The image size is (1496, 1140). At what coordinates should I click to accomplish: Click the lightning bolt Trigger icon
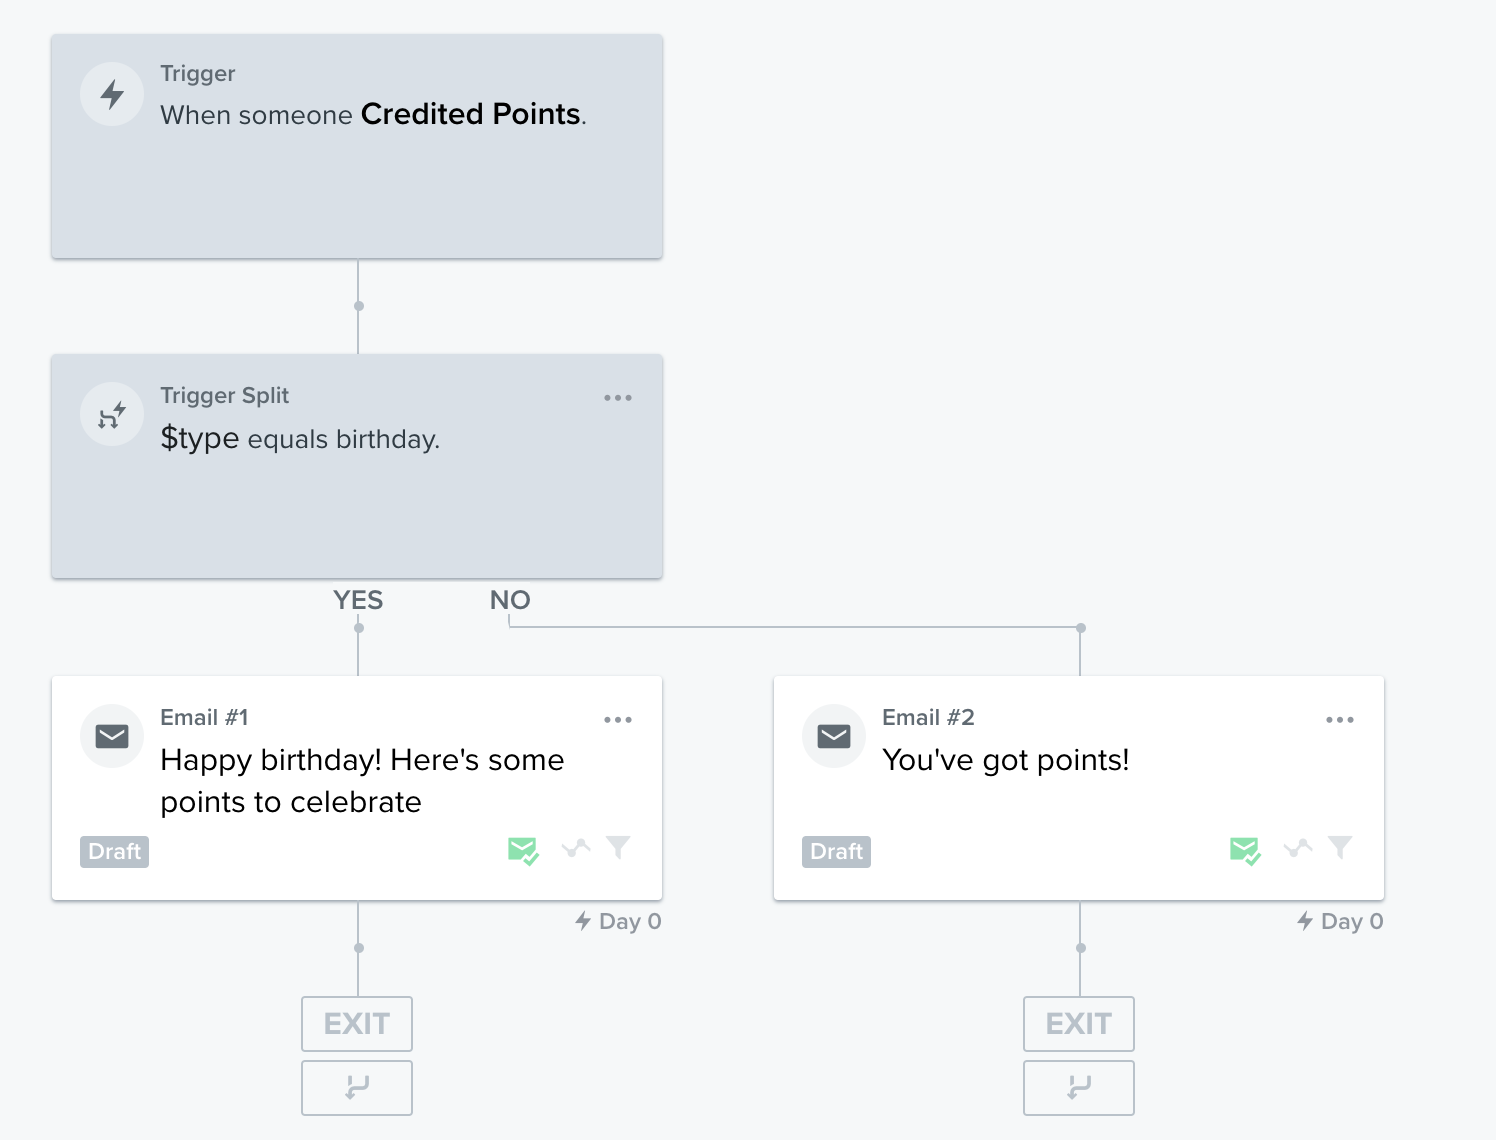(112, 95)
